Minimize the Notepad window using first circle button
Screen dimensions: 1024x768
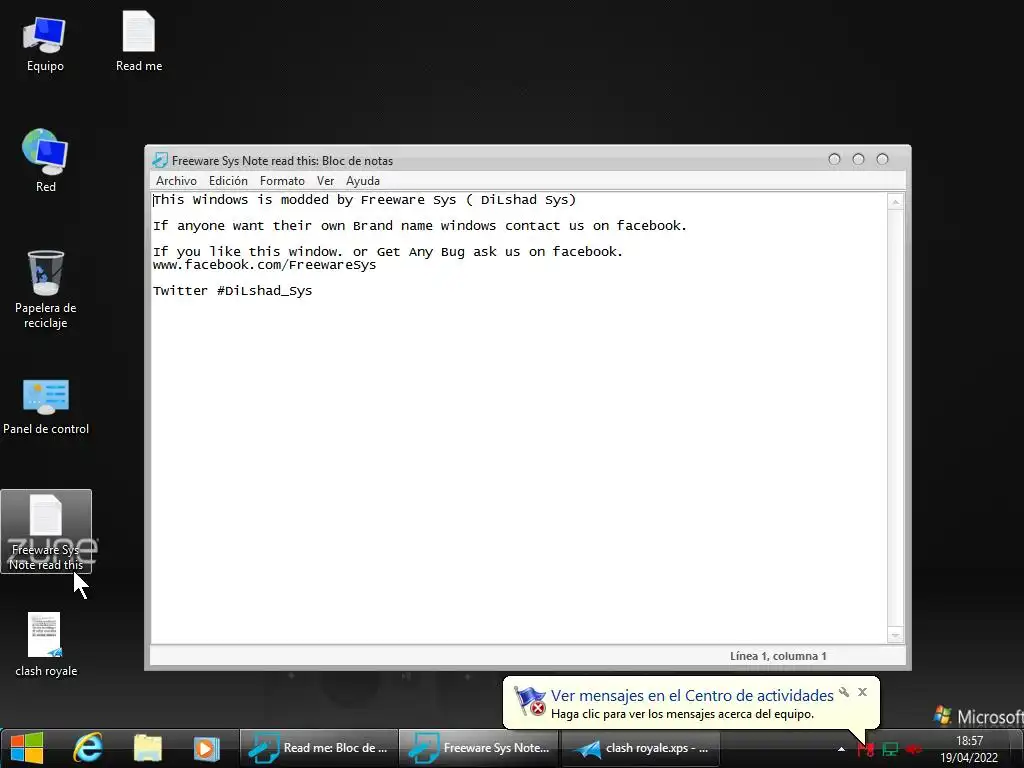pyautogui.click(x=834, y=159)
